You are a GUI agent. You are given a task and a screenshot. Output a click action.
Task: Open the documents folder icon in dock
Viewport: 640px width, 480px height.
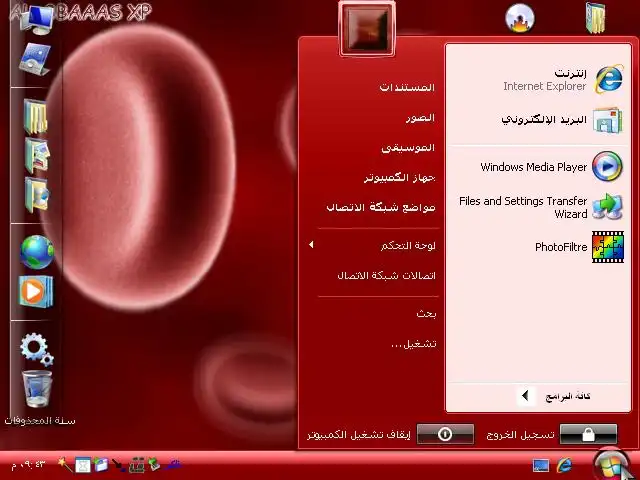(x=36, y=117)
